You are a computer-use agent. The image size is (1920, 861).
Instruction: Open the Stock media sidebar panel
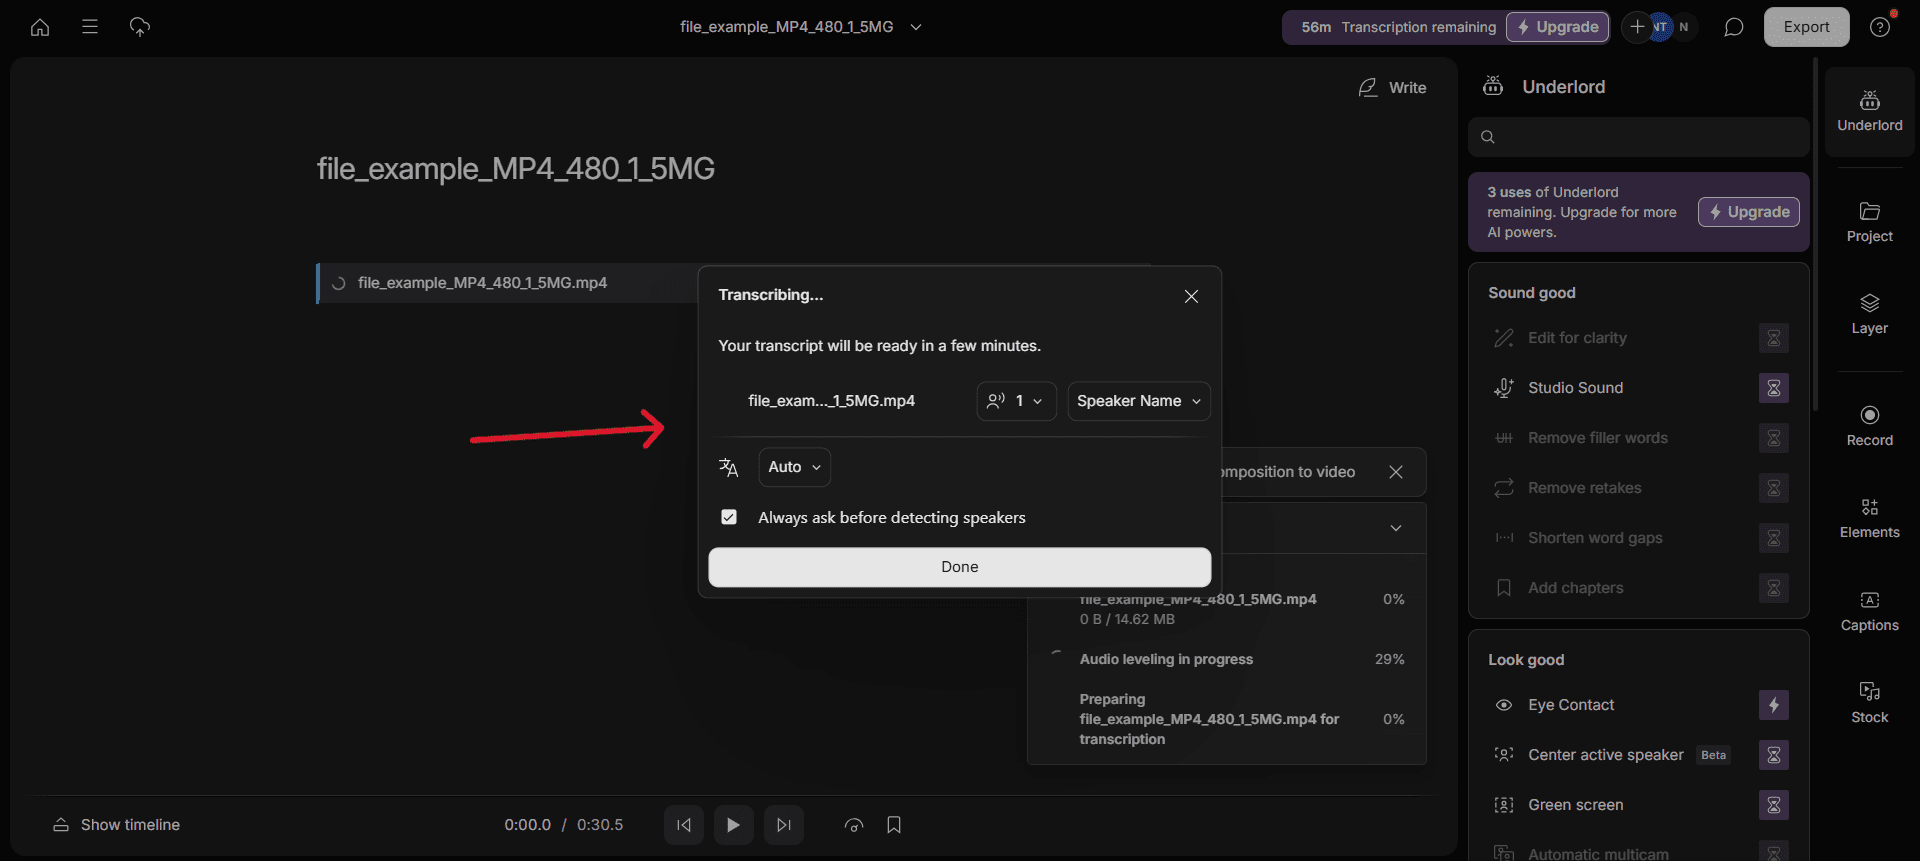1870,704
